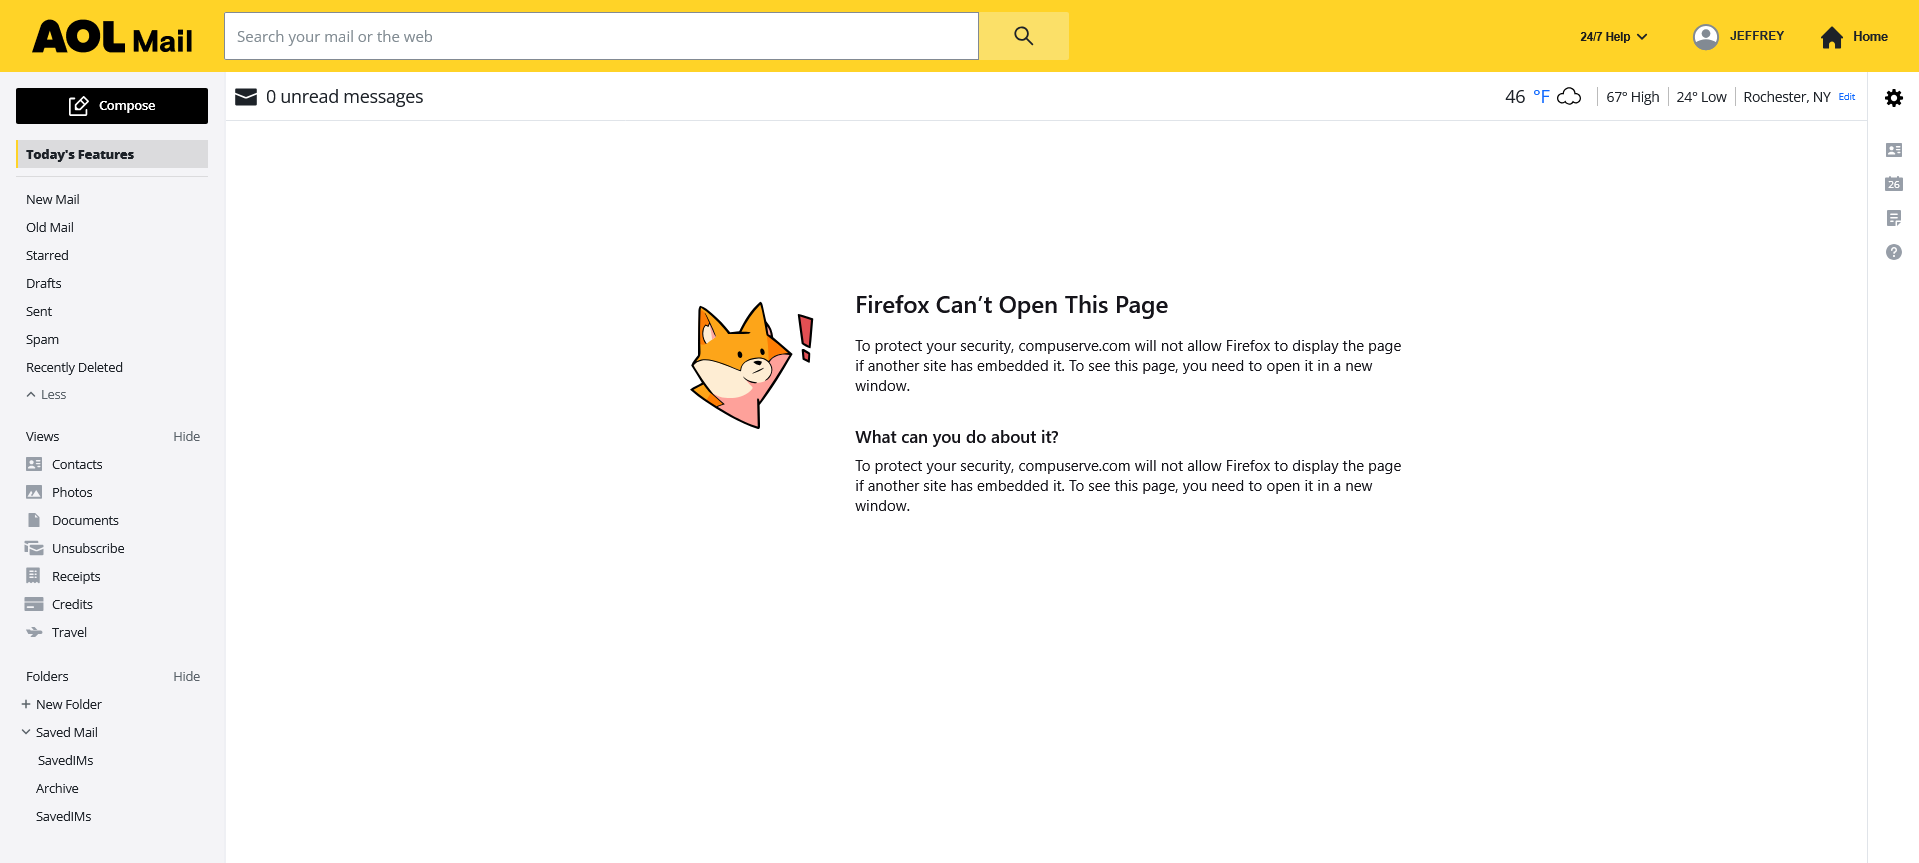Click the Photos view icon
Viewport: 1919px width, 863px height.
pos(34,492)
